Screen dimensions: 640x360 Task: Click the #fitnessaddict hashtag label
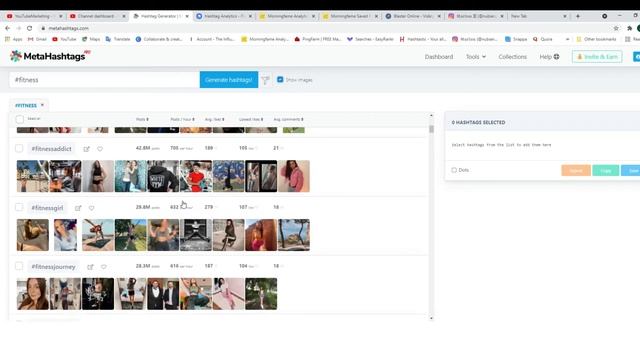(x=51, y=149)
